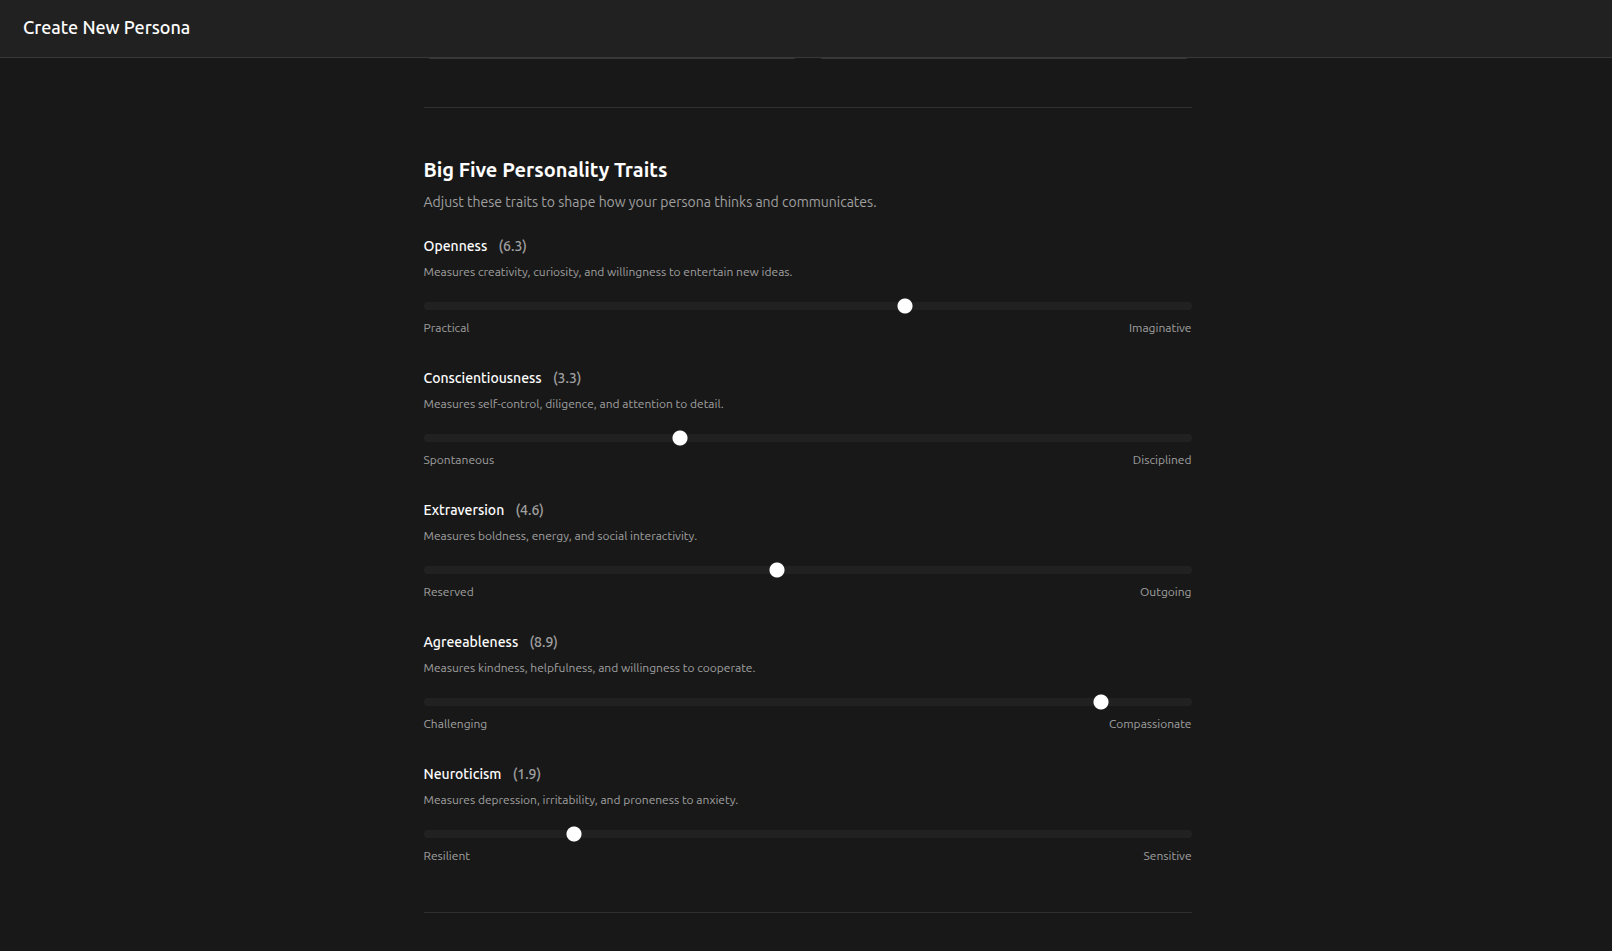Viewport: 1612px width, 951px height.
Task: Click the Agreeableness slider handle
Action: (1101, 701)
